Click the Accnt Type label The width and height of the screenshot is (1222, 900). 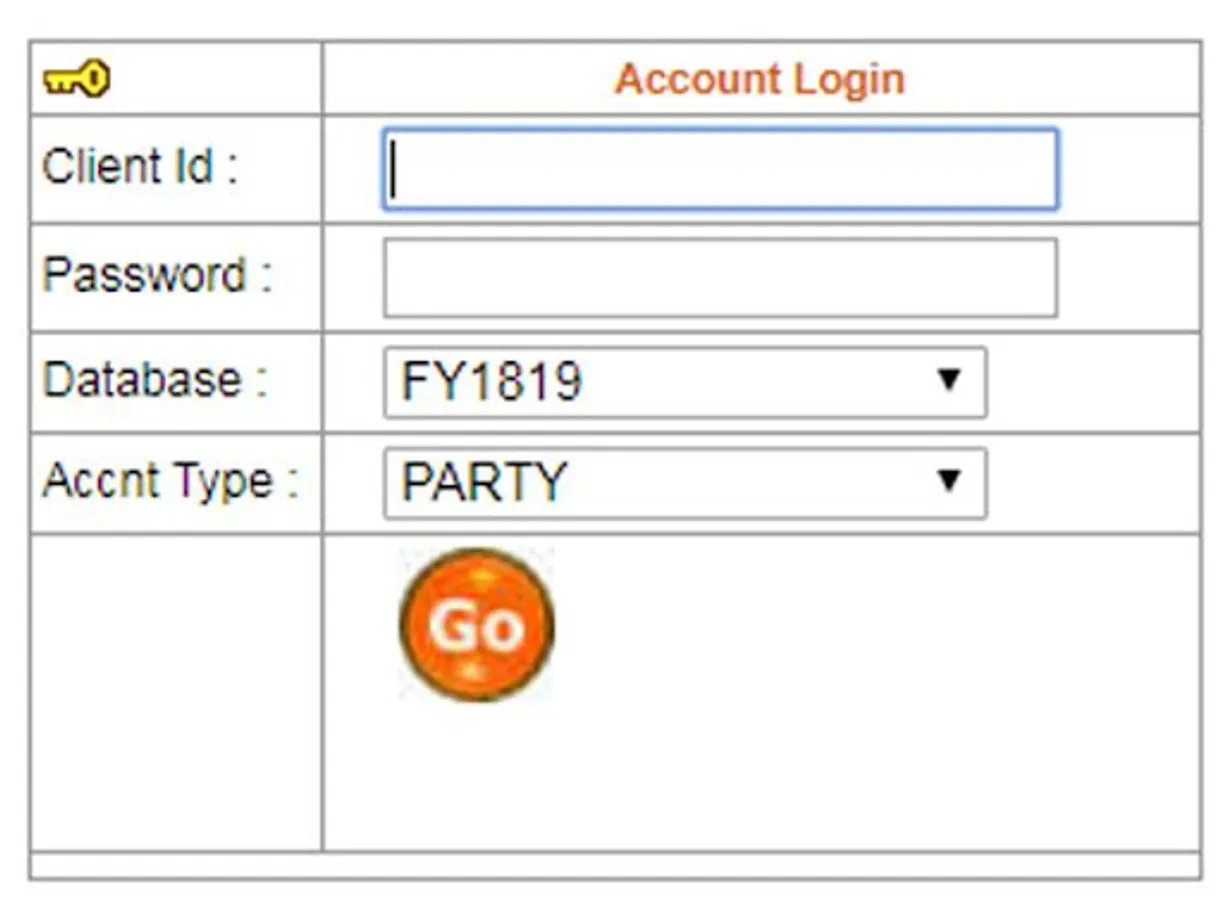pyautogui.click(x=170, y=482)
